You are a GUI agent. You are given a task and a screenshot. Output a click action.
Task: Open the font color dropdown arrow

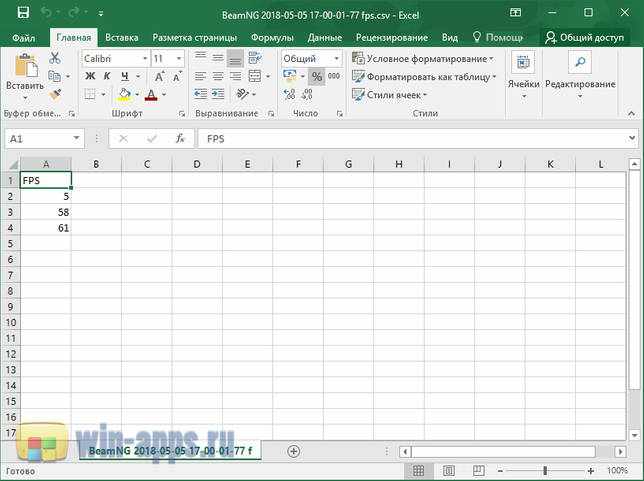[x=164, y=95]
